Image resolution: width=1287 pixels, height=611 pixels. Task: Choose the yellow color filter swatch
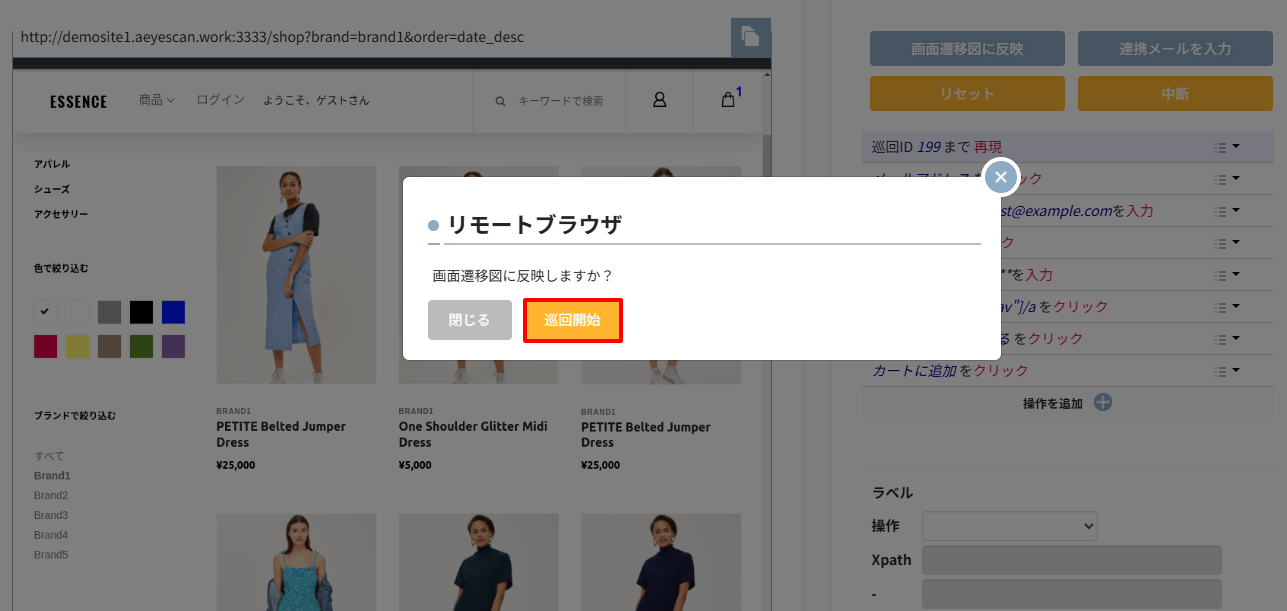pyautogui.click(x=77, y=346)
